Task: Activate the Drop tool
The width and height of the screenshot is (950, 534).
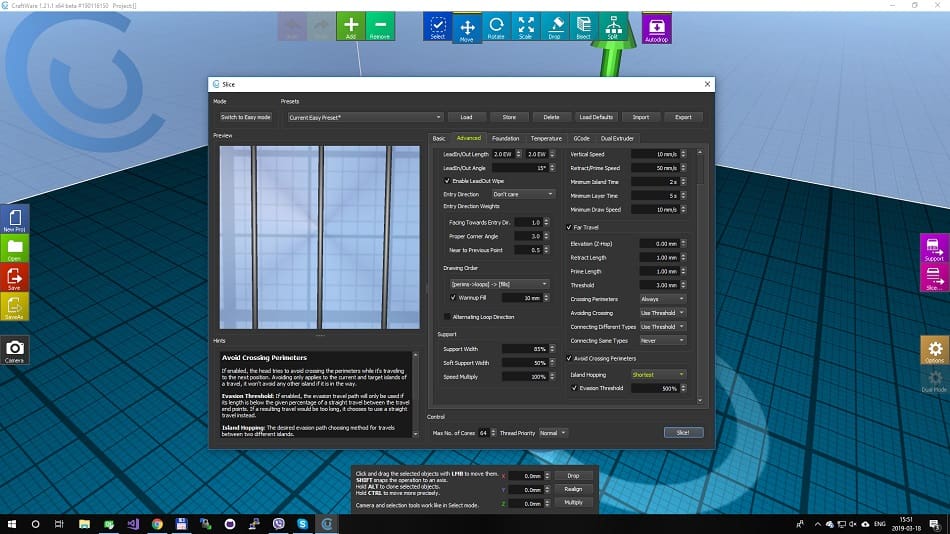Action: pos(554,27)
